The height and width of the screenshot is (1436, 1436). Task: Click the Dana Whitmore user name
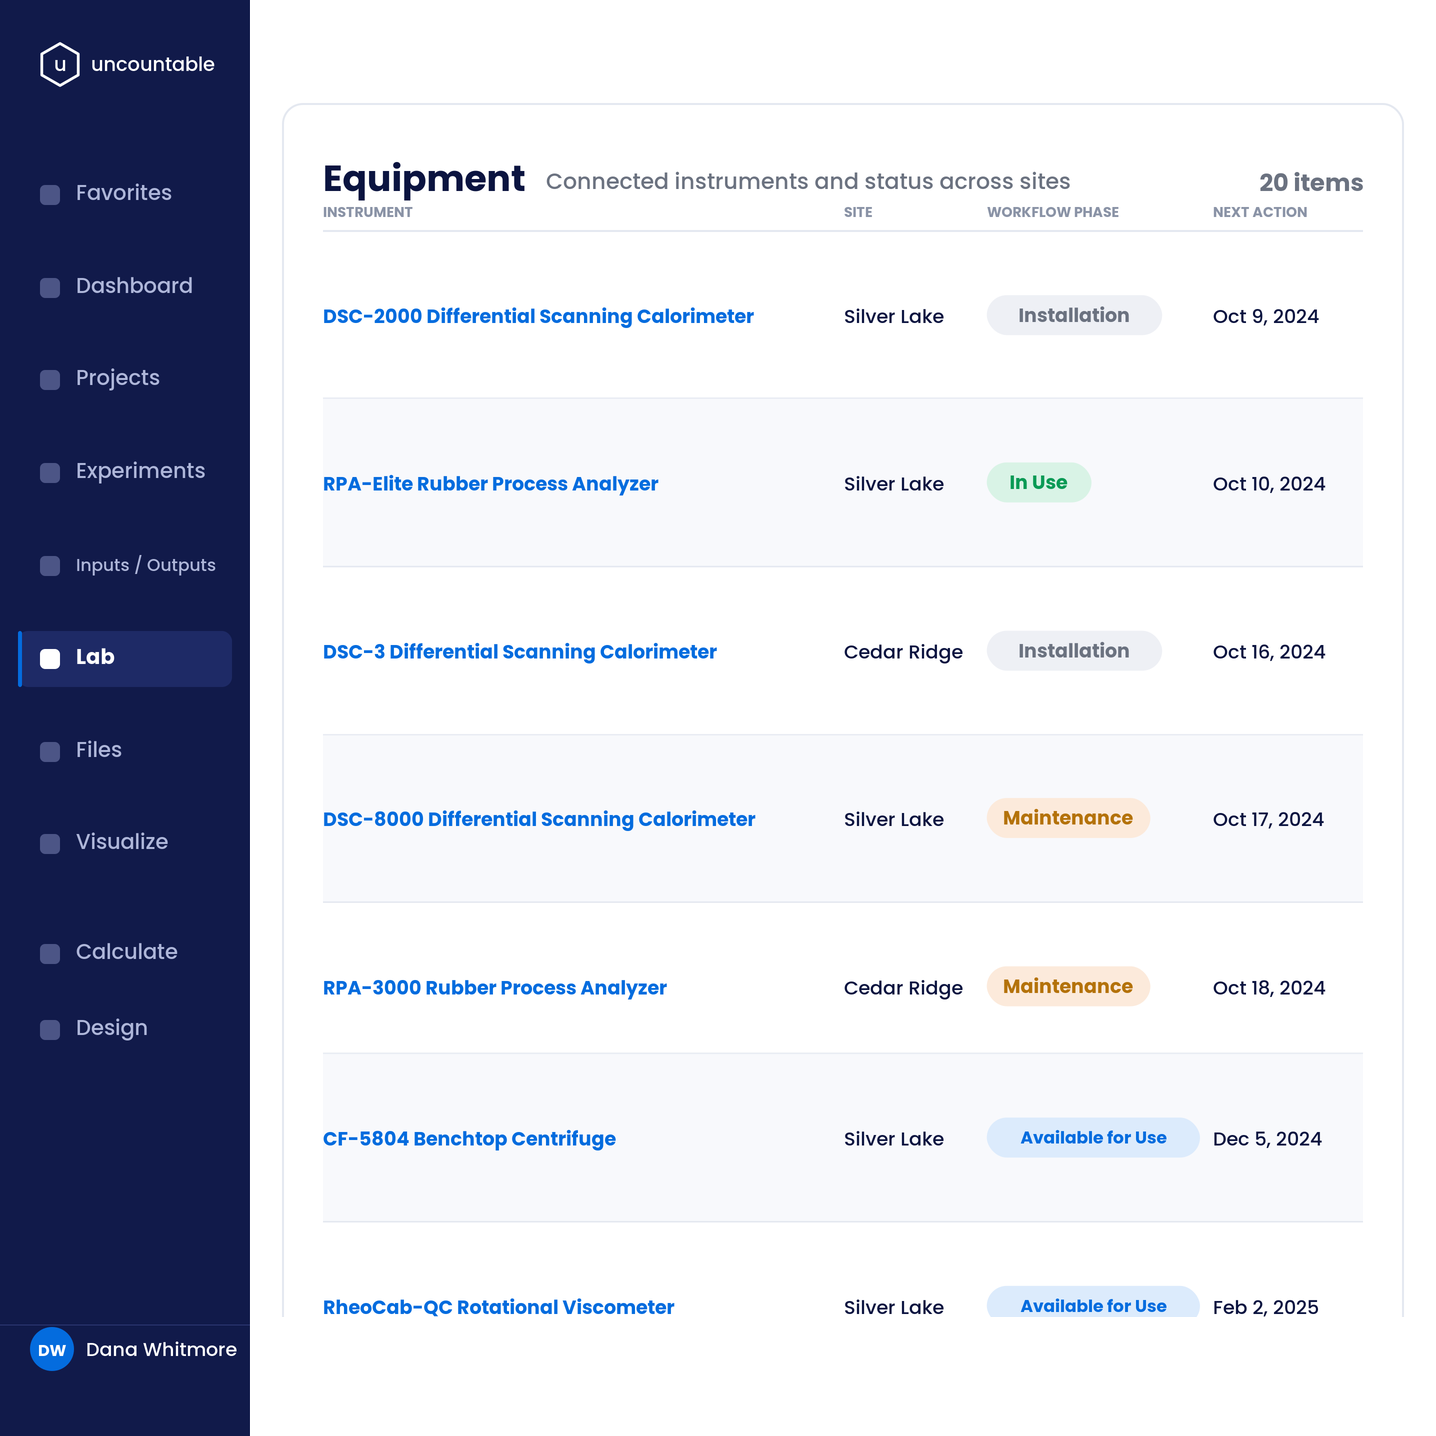(x=161, y=1349)
